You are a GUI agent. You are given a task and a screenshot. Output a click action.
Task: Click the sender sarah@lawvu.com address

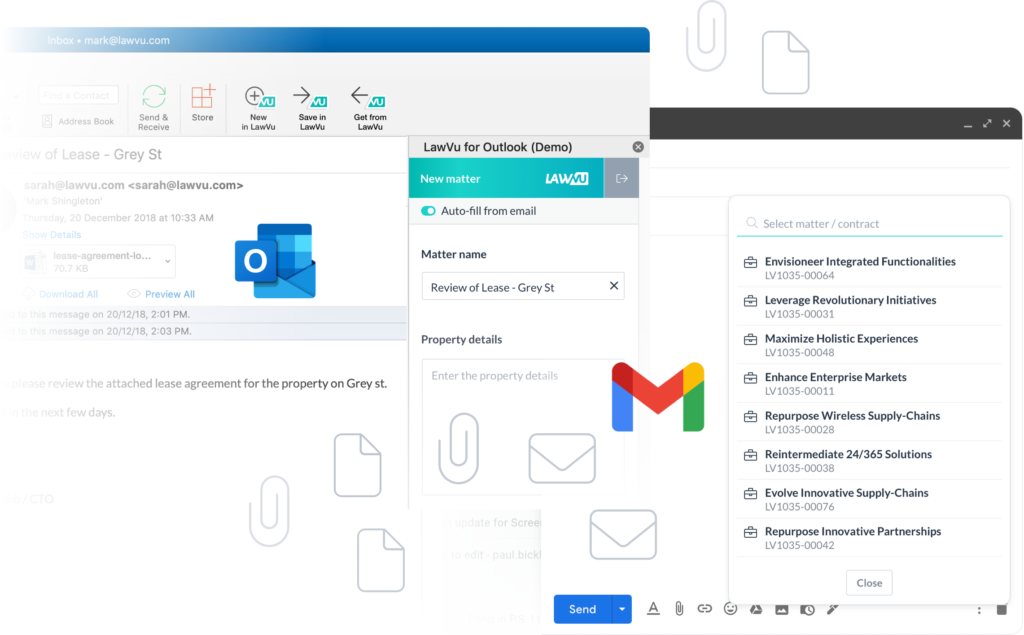coord(133,186)
